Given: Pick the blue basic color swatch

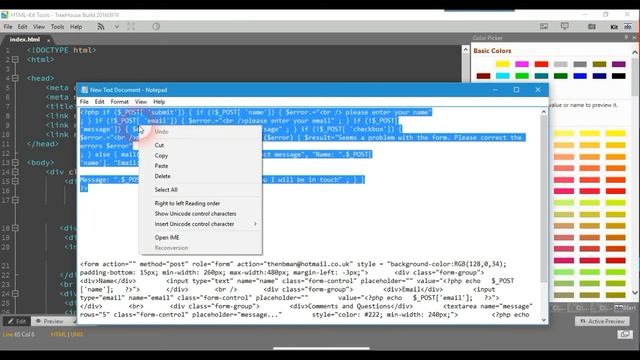Looking at the screenshot, I should [x=580, y=76].
